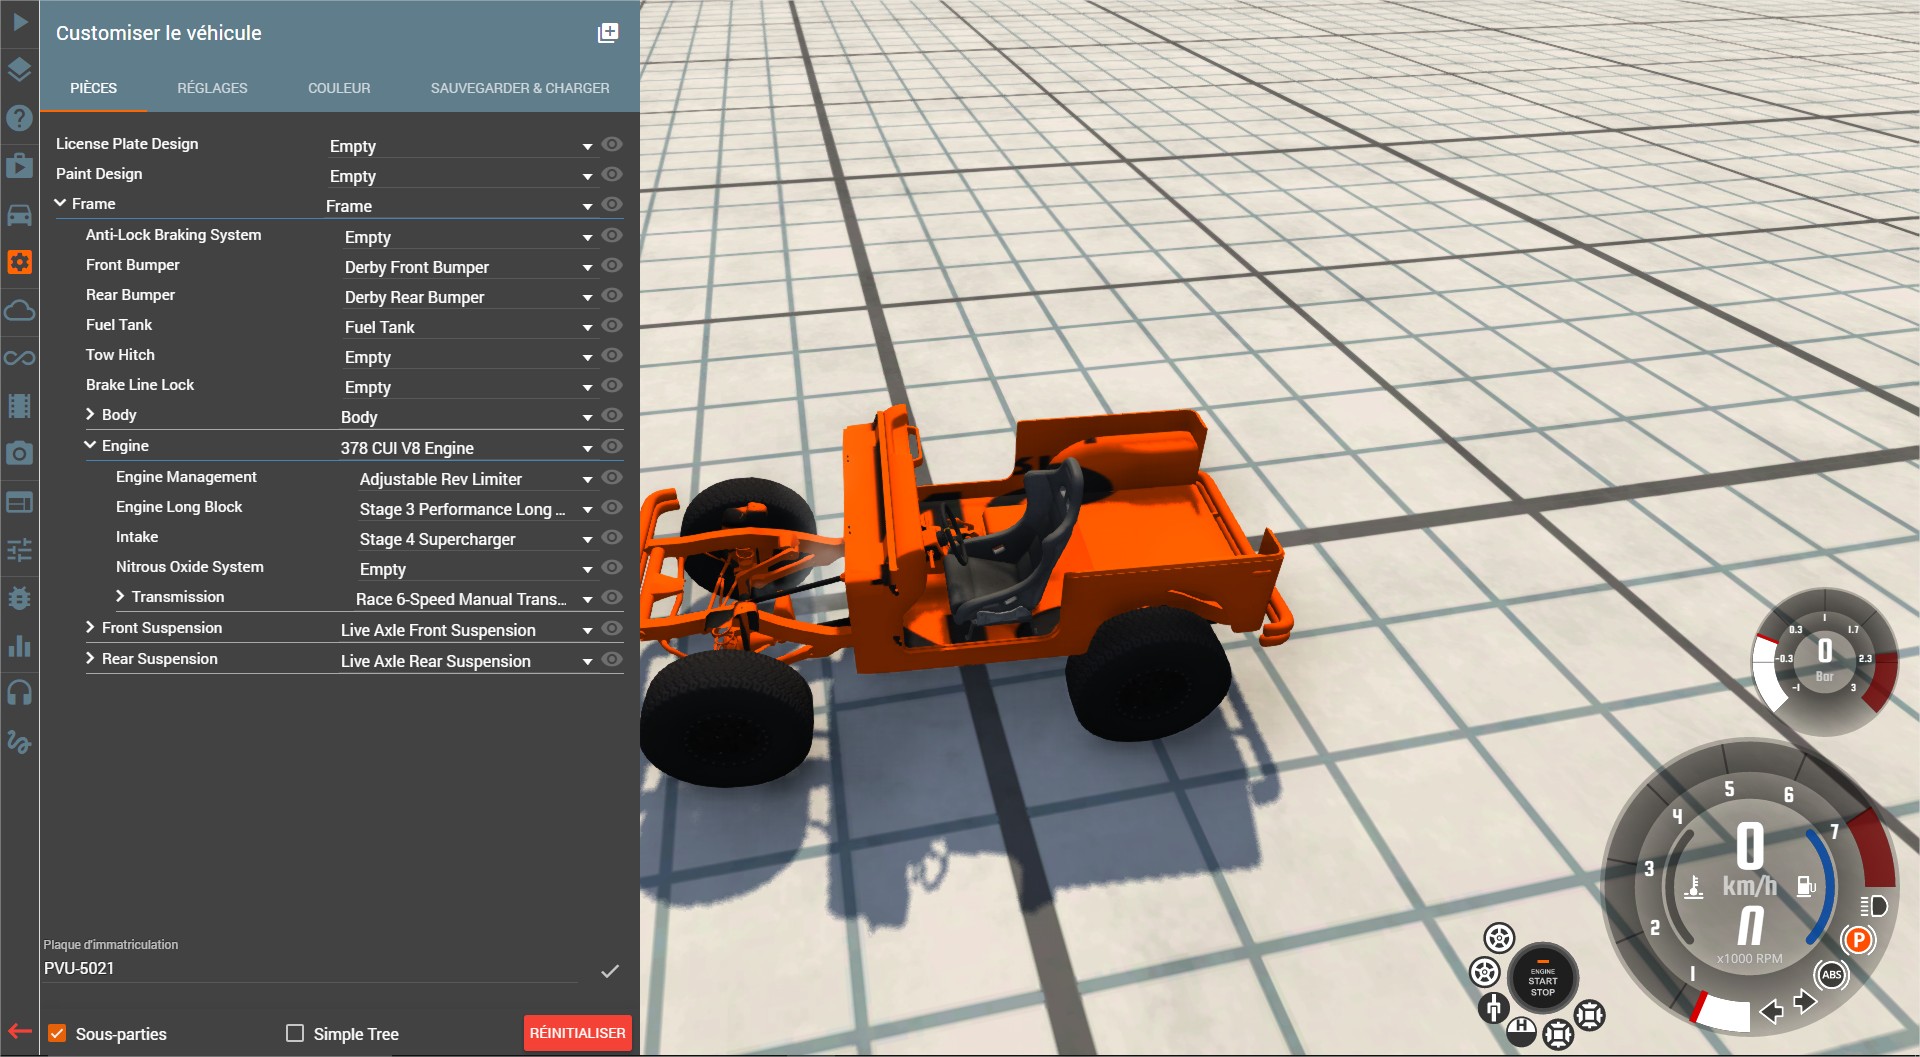Click the RÉINITIALISER button
This screenshot has height=1057, width=1920.
point(578,1033)
